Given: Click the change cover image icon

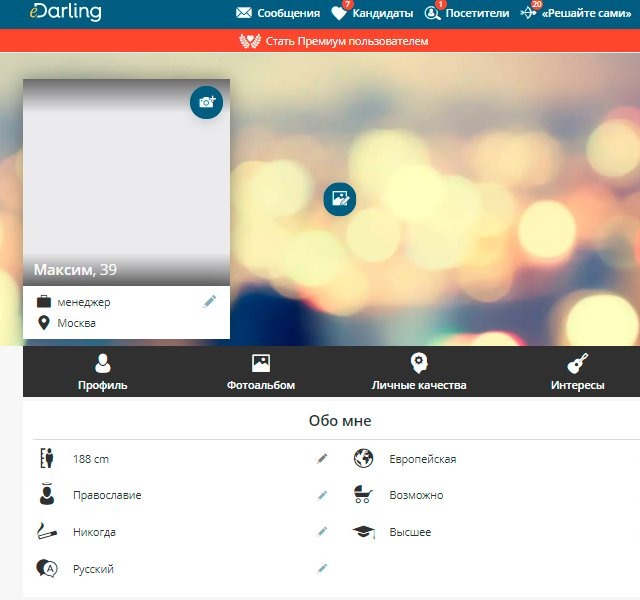Looking at the screenshot, I should 340,198.
